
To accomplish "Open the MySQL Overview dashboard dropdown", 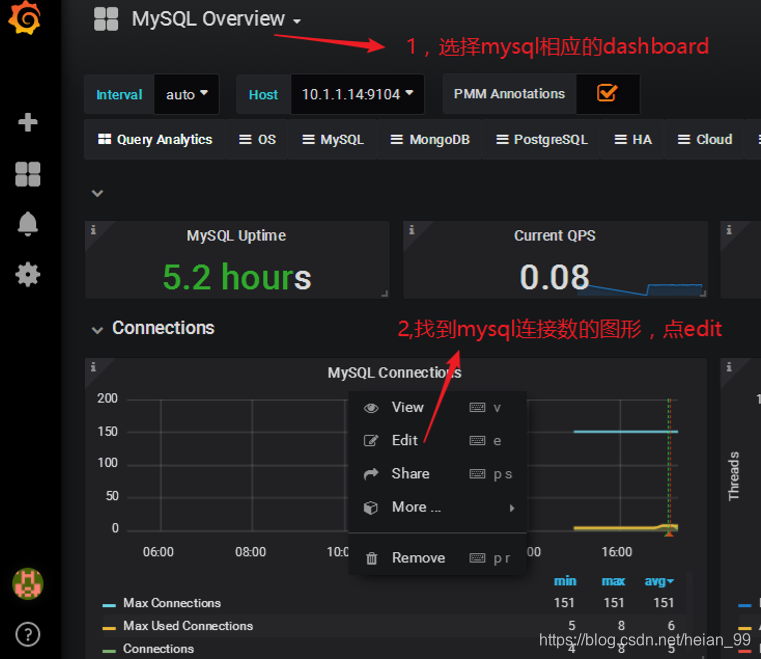I will (x=216, y=19).
